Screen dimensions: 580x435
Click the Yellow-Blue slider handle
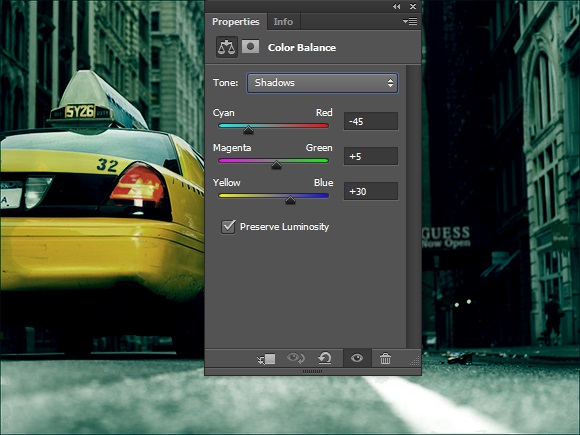(290, 200)
